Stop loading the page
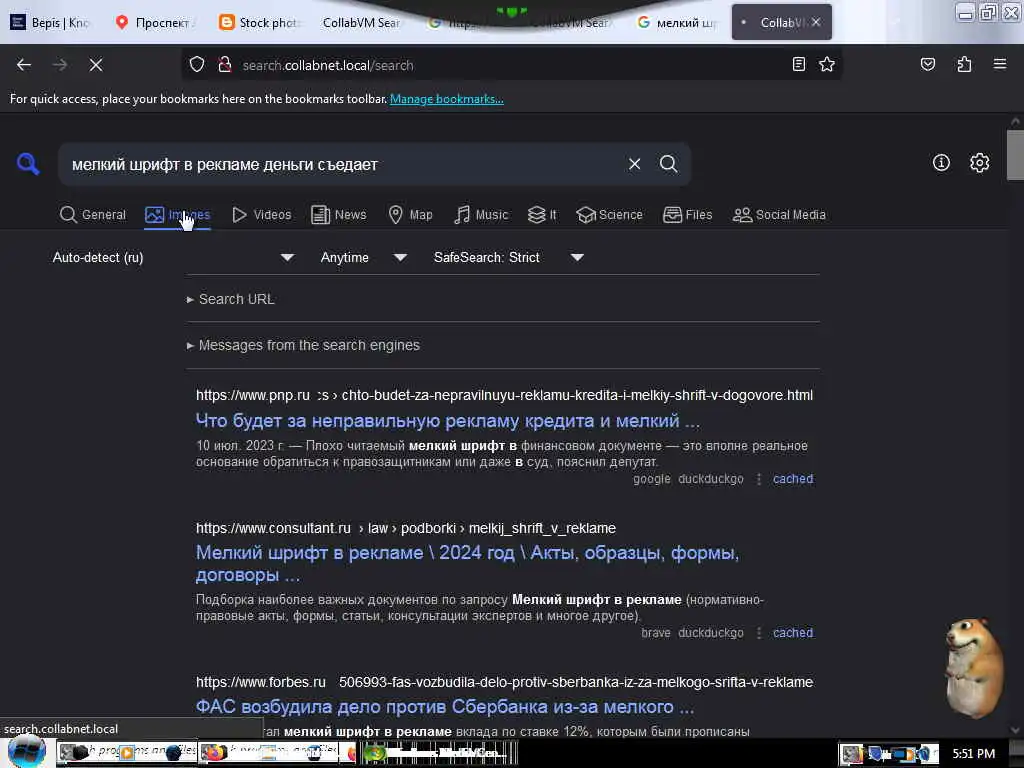This screenshot has width=1024, height=768. point(96,65)
